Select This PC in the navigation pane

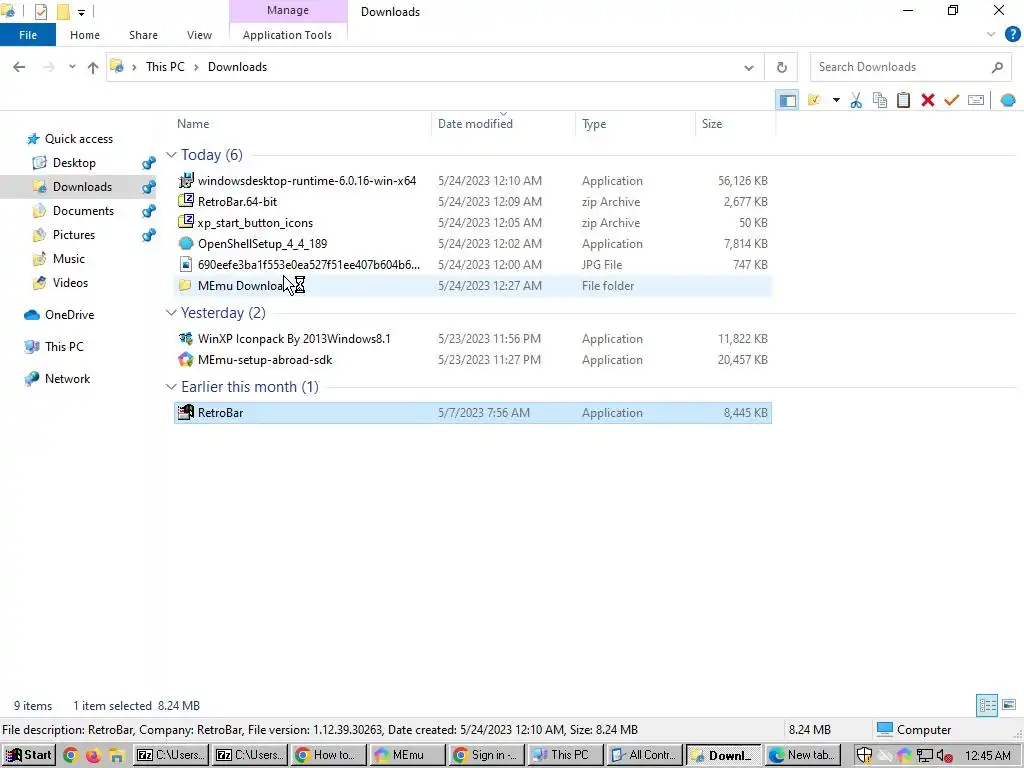[x=64, y=347]
